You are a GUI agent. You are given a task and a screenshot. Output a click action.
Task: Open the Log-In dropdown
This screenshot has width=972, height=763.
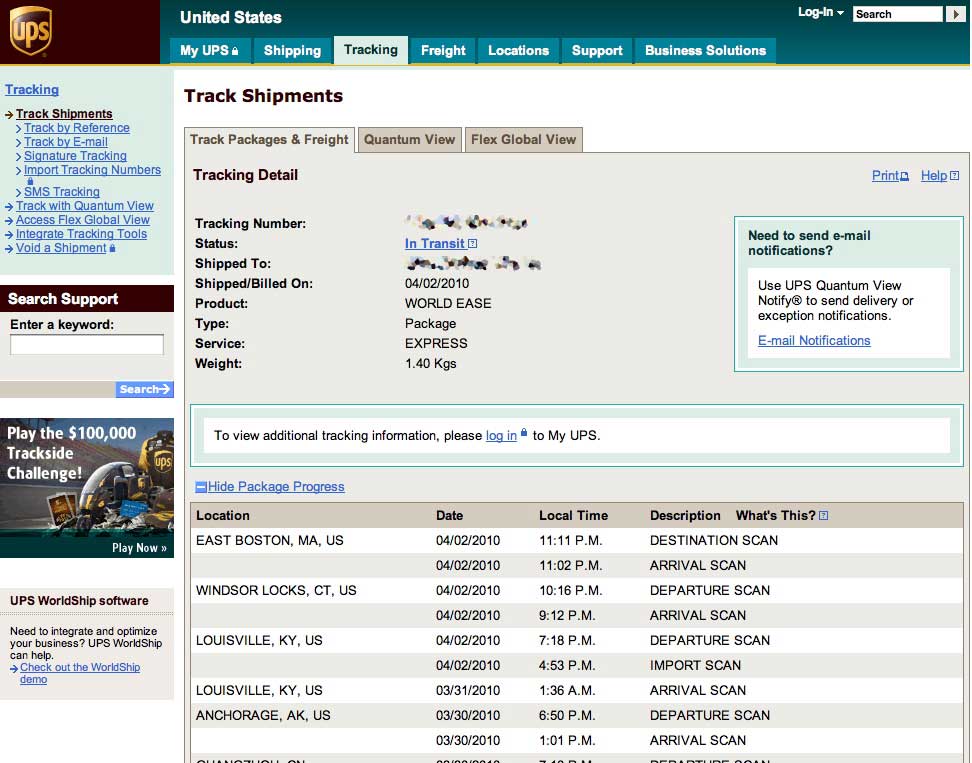pyautogui.click(x=821, y=12)
